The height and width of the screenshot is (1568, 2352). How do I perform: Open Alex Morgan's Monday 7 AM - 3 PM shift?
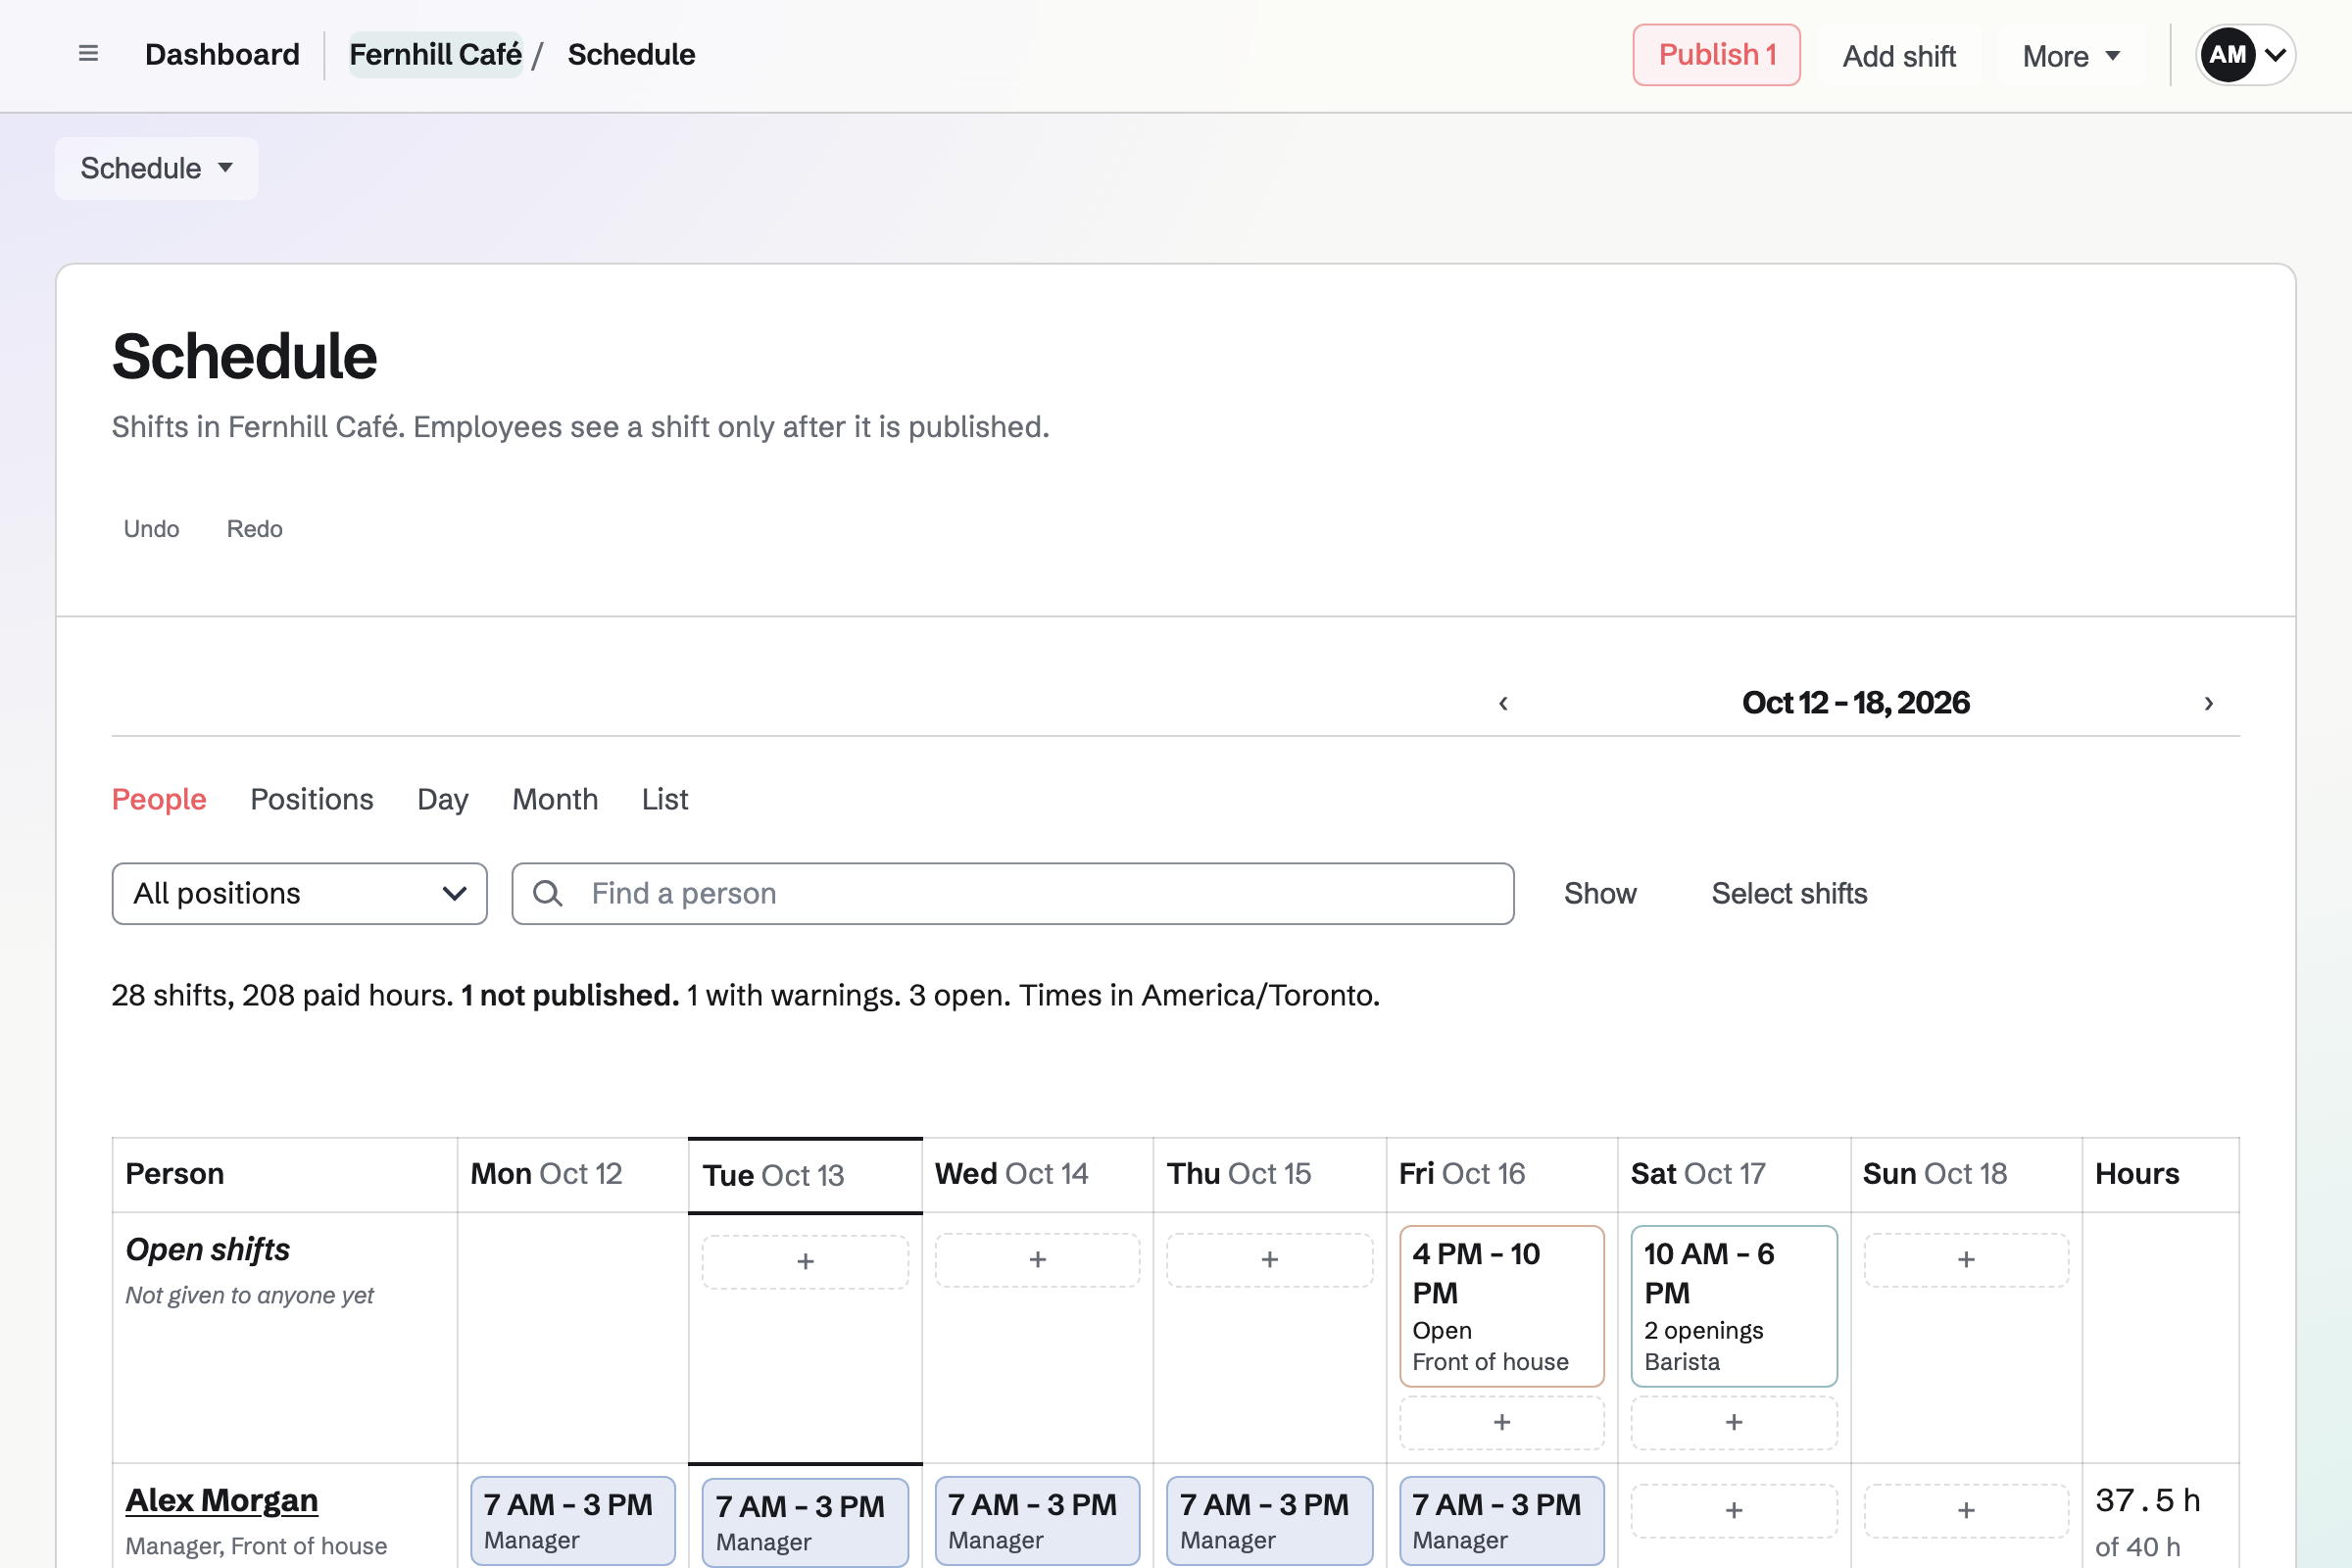573,1520
